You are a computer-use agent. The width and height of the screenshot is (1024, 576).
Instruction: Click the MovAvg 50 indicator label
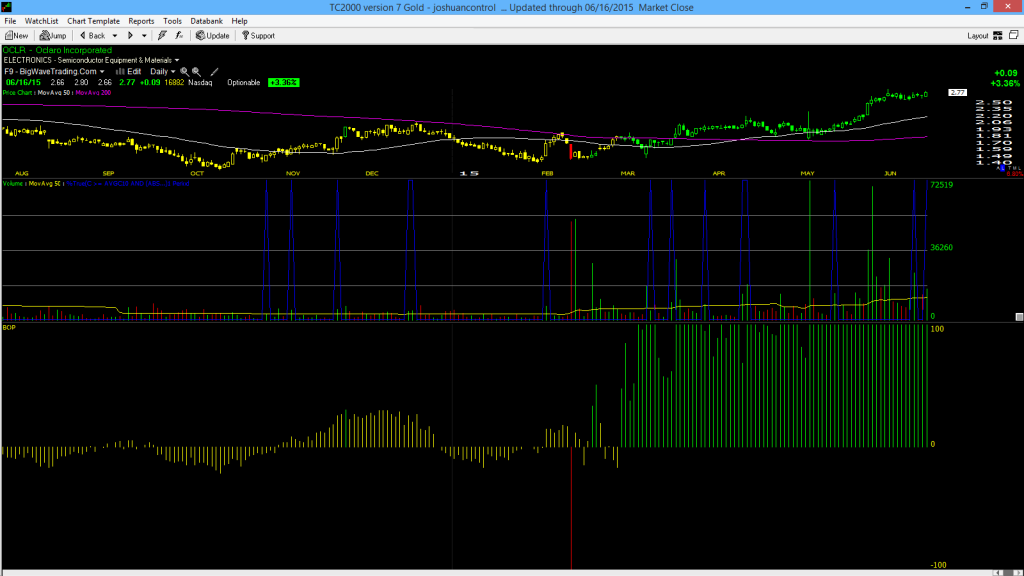tap(54, 93)
